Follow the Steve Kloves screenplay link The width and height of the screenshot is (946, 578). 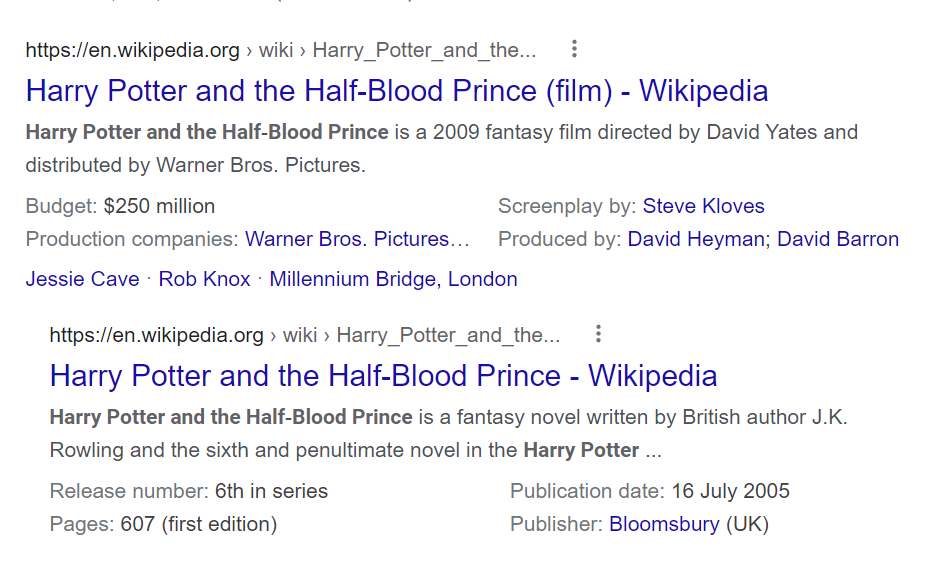pos(703,206)
